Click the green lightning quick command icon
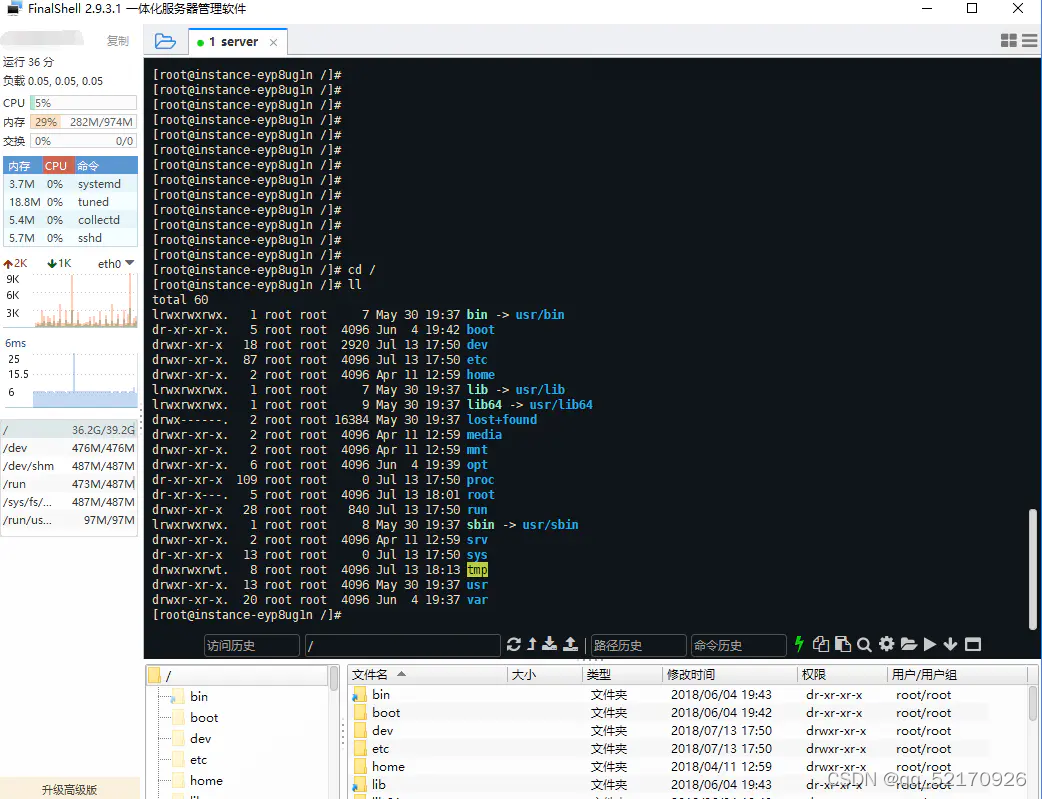The image size is (1042, 799). pos(799,644)
